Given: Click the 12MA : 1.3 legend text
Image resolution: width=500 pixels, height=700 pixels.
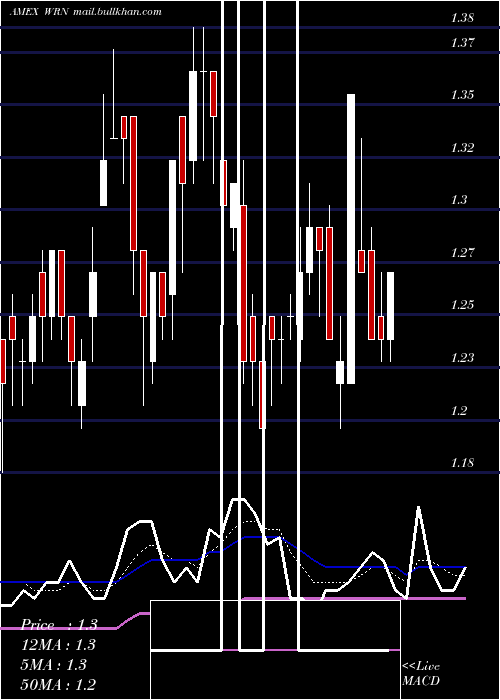Looking at the screenshot, I should [x=58, y=645].
